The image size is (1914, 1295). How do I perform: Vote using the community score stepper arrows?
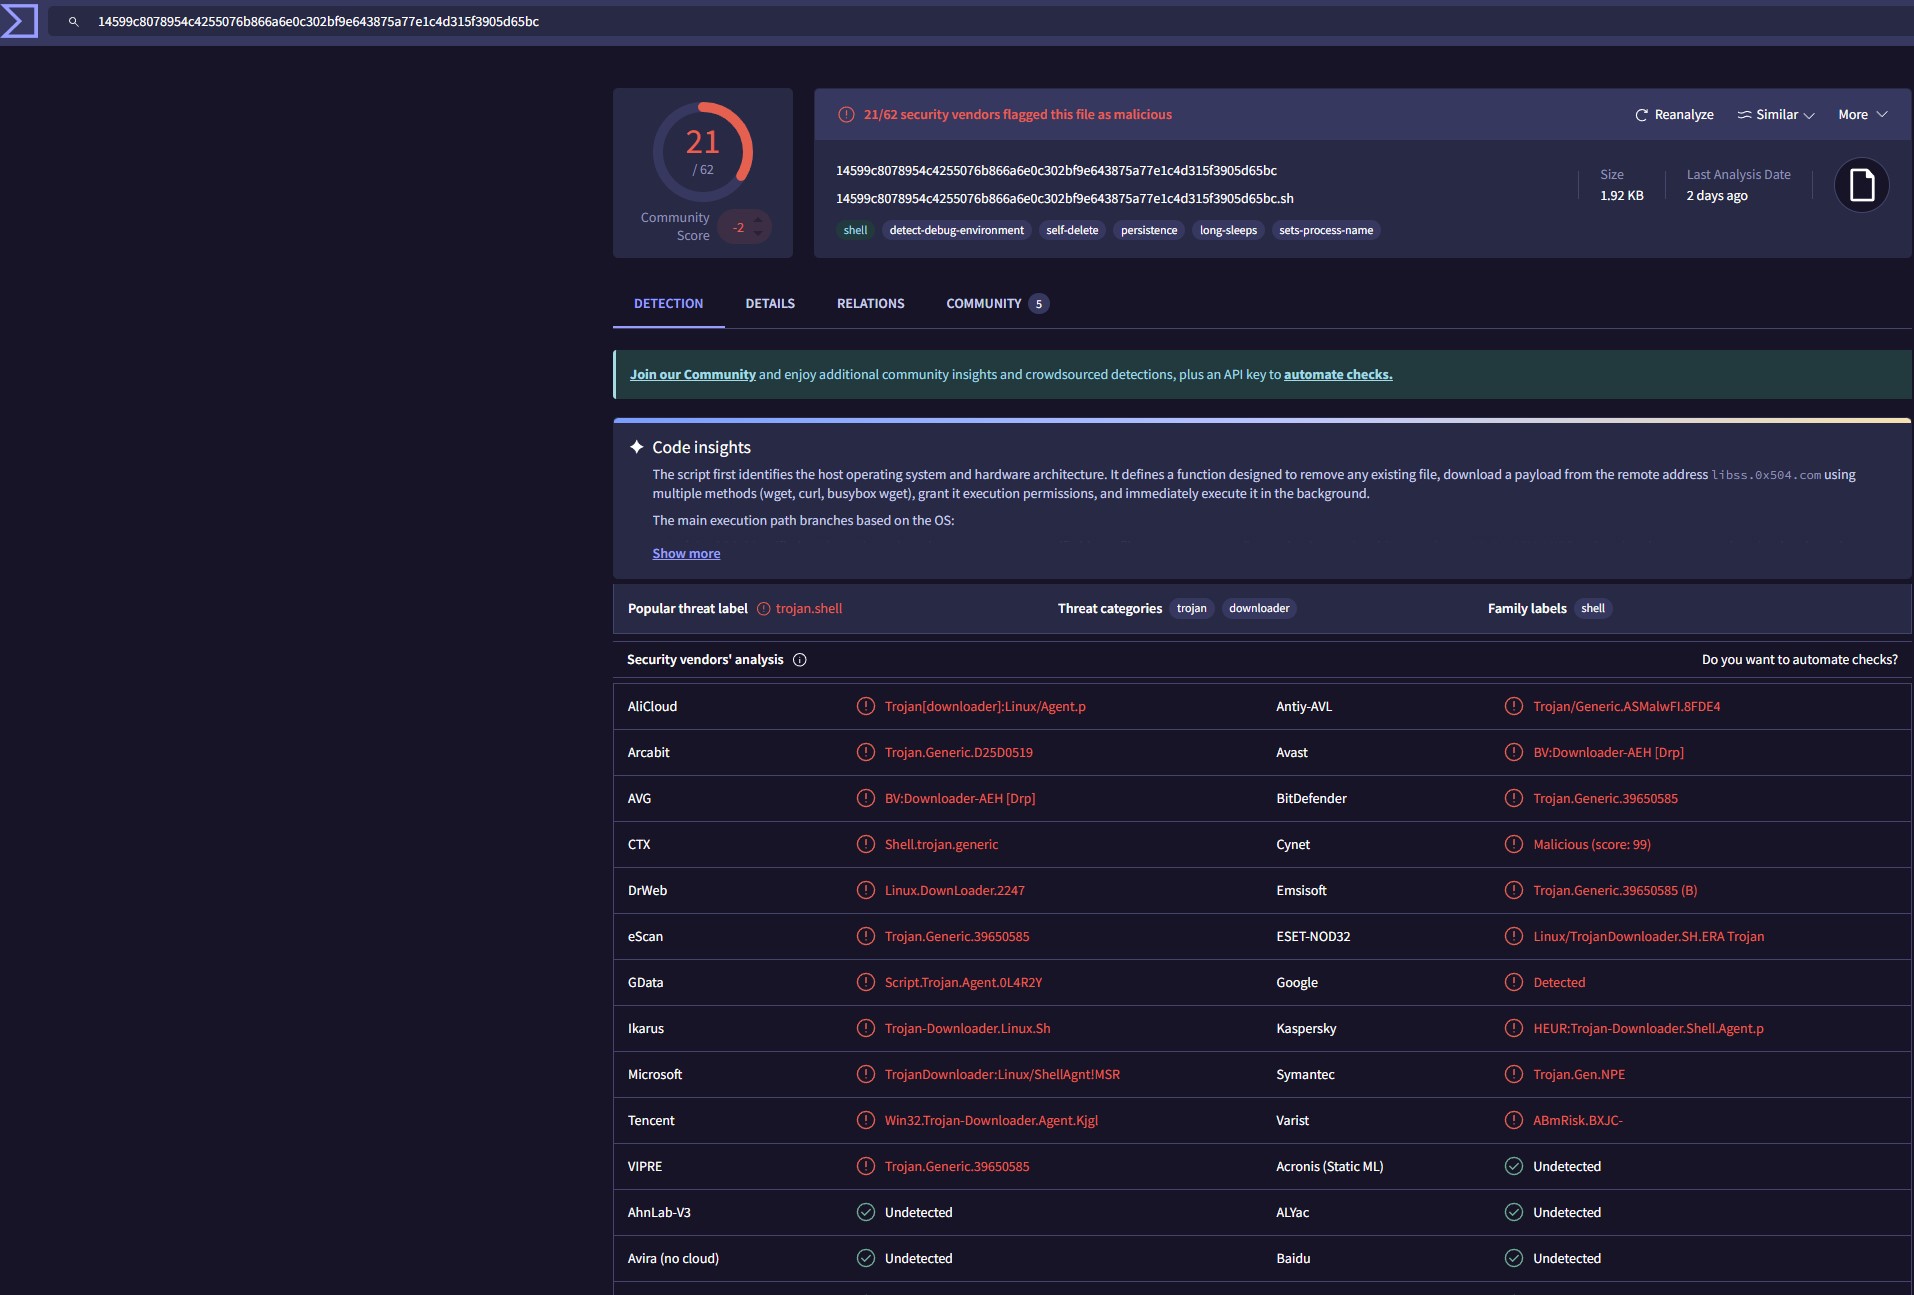pos(758,227)
